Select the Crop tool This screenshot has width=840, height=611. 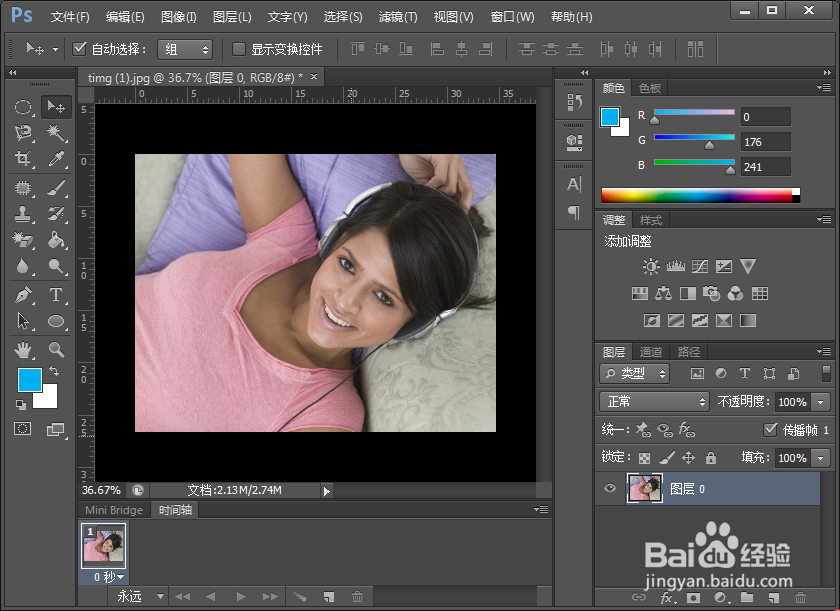tap(23, 159)
